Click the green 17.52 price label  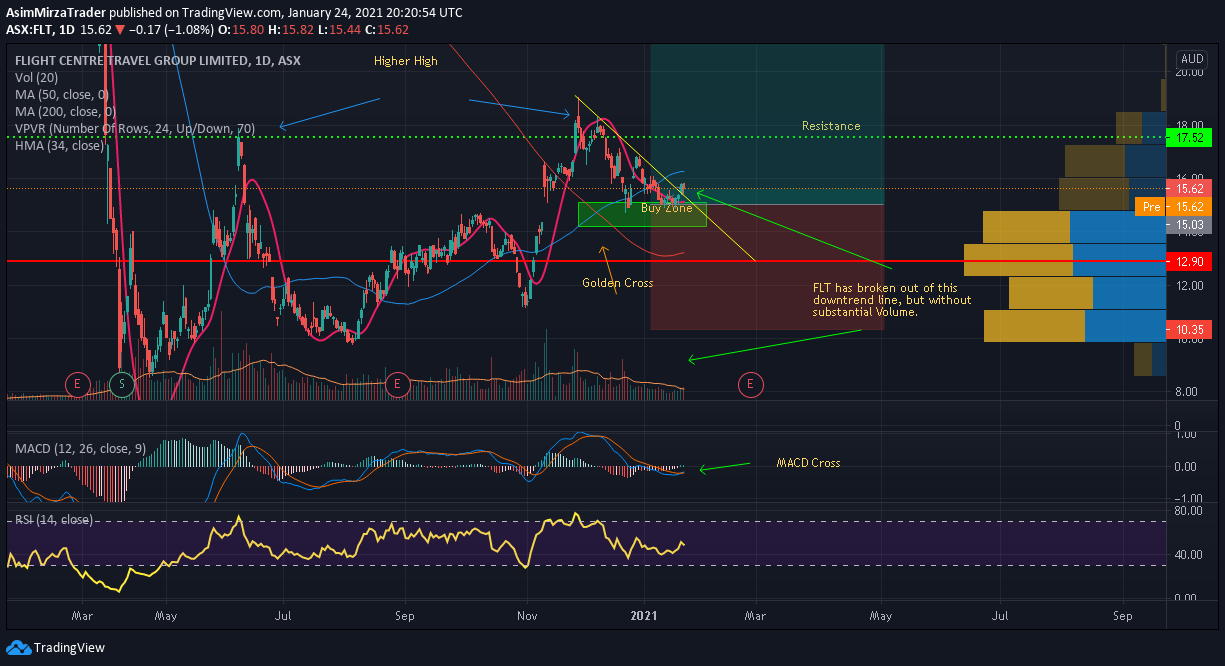pyautogui.click(x=1190, y=139)
